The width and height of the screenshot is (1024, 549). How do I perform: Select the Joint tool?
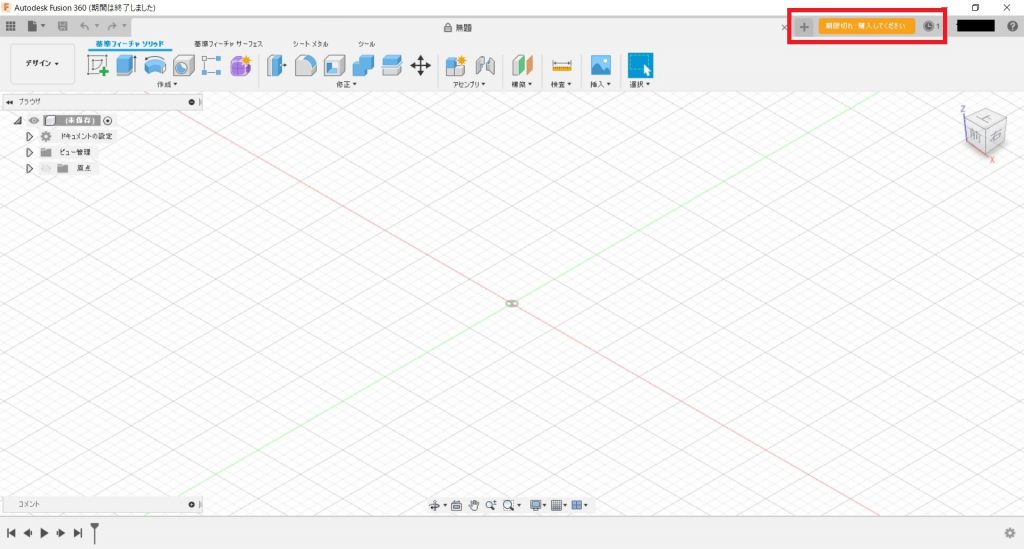485,65
